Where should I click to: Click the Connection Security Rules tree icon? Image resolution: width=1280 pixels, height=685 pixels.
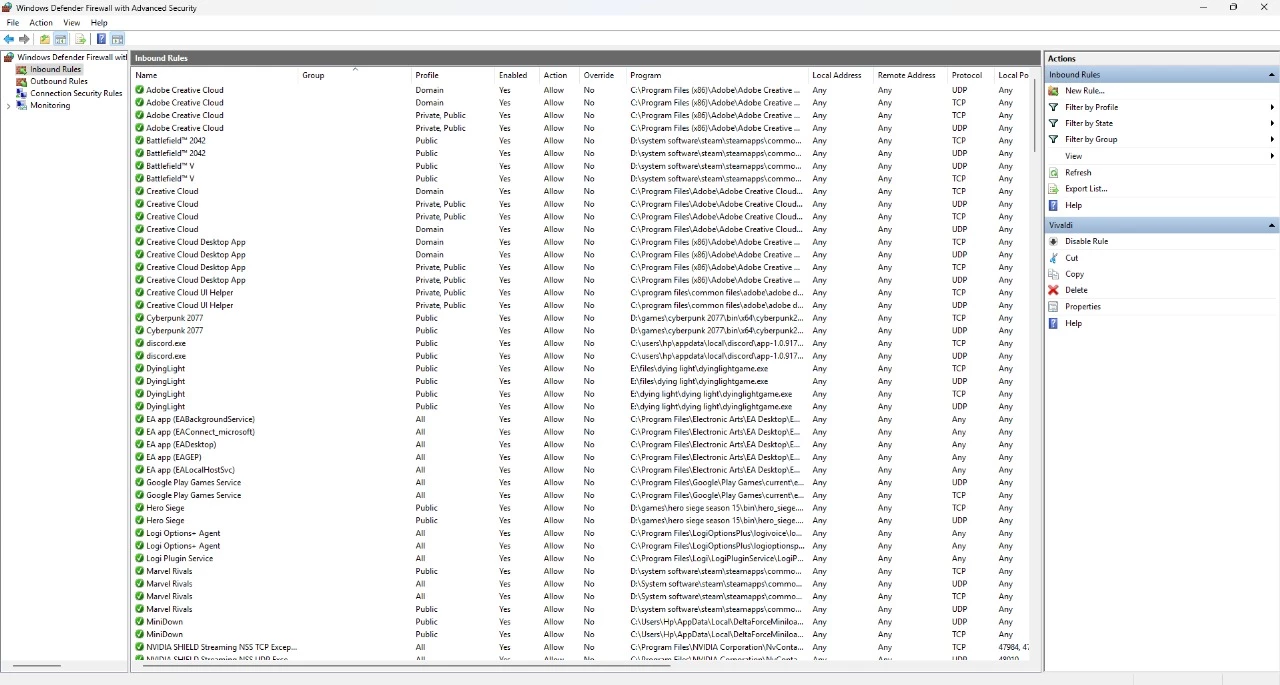click(x=22, y=93)
